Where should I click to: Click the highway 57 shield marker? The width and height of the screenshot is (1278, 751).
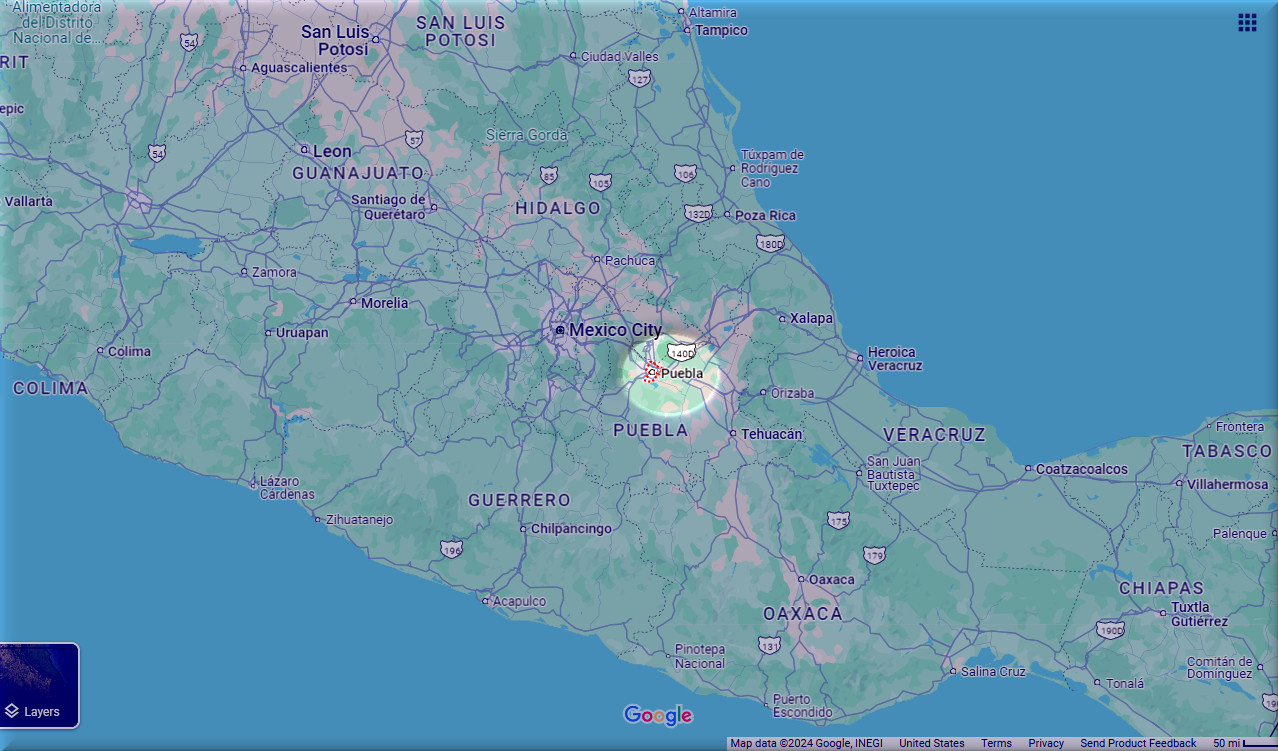coord(414,138)
